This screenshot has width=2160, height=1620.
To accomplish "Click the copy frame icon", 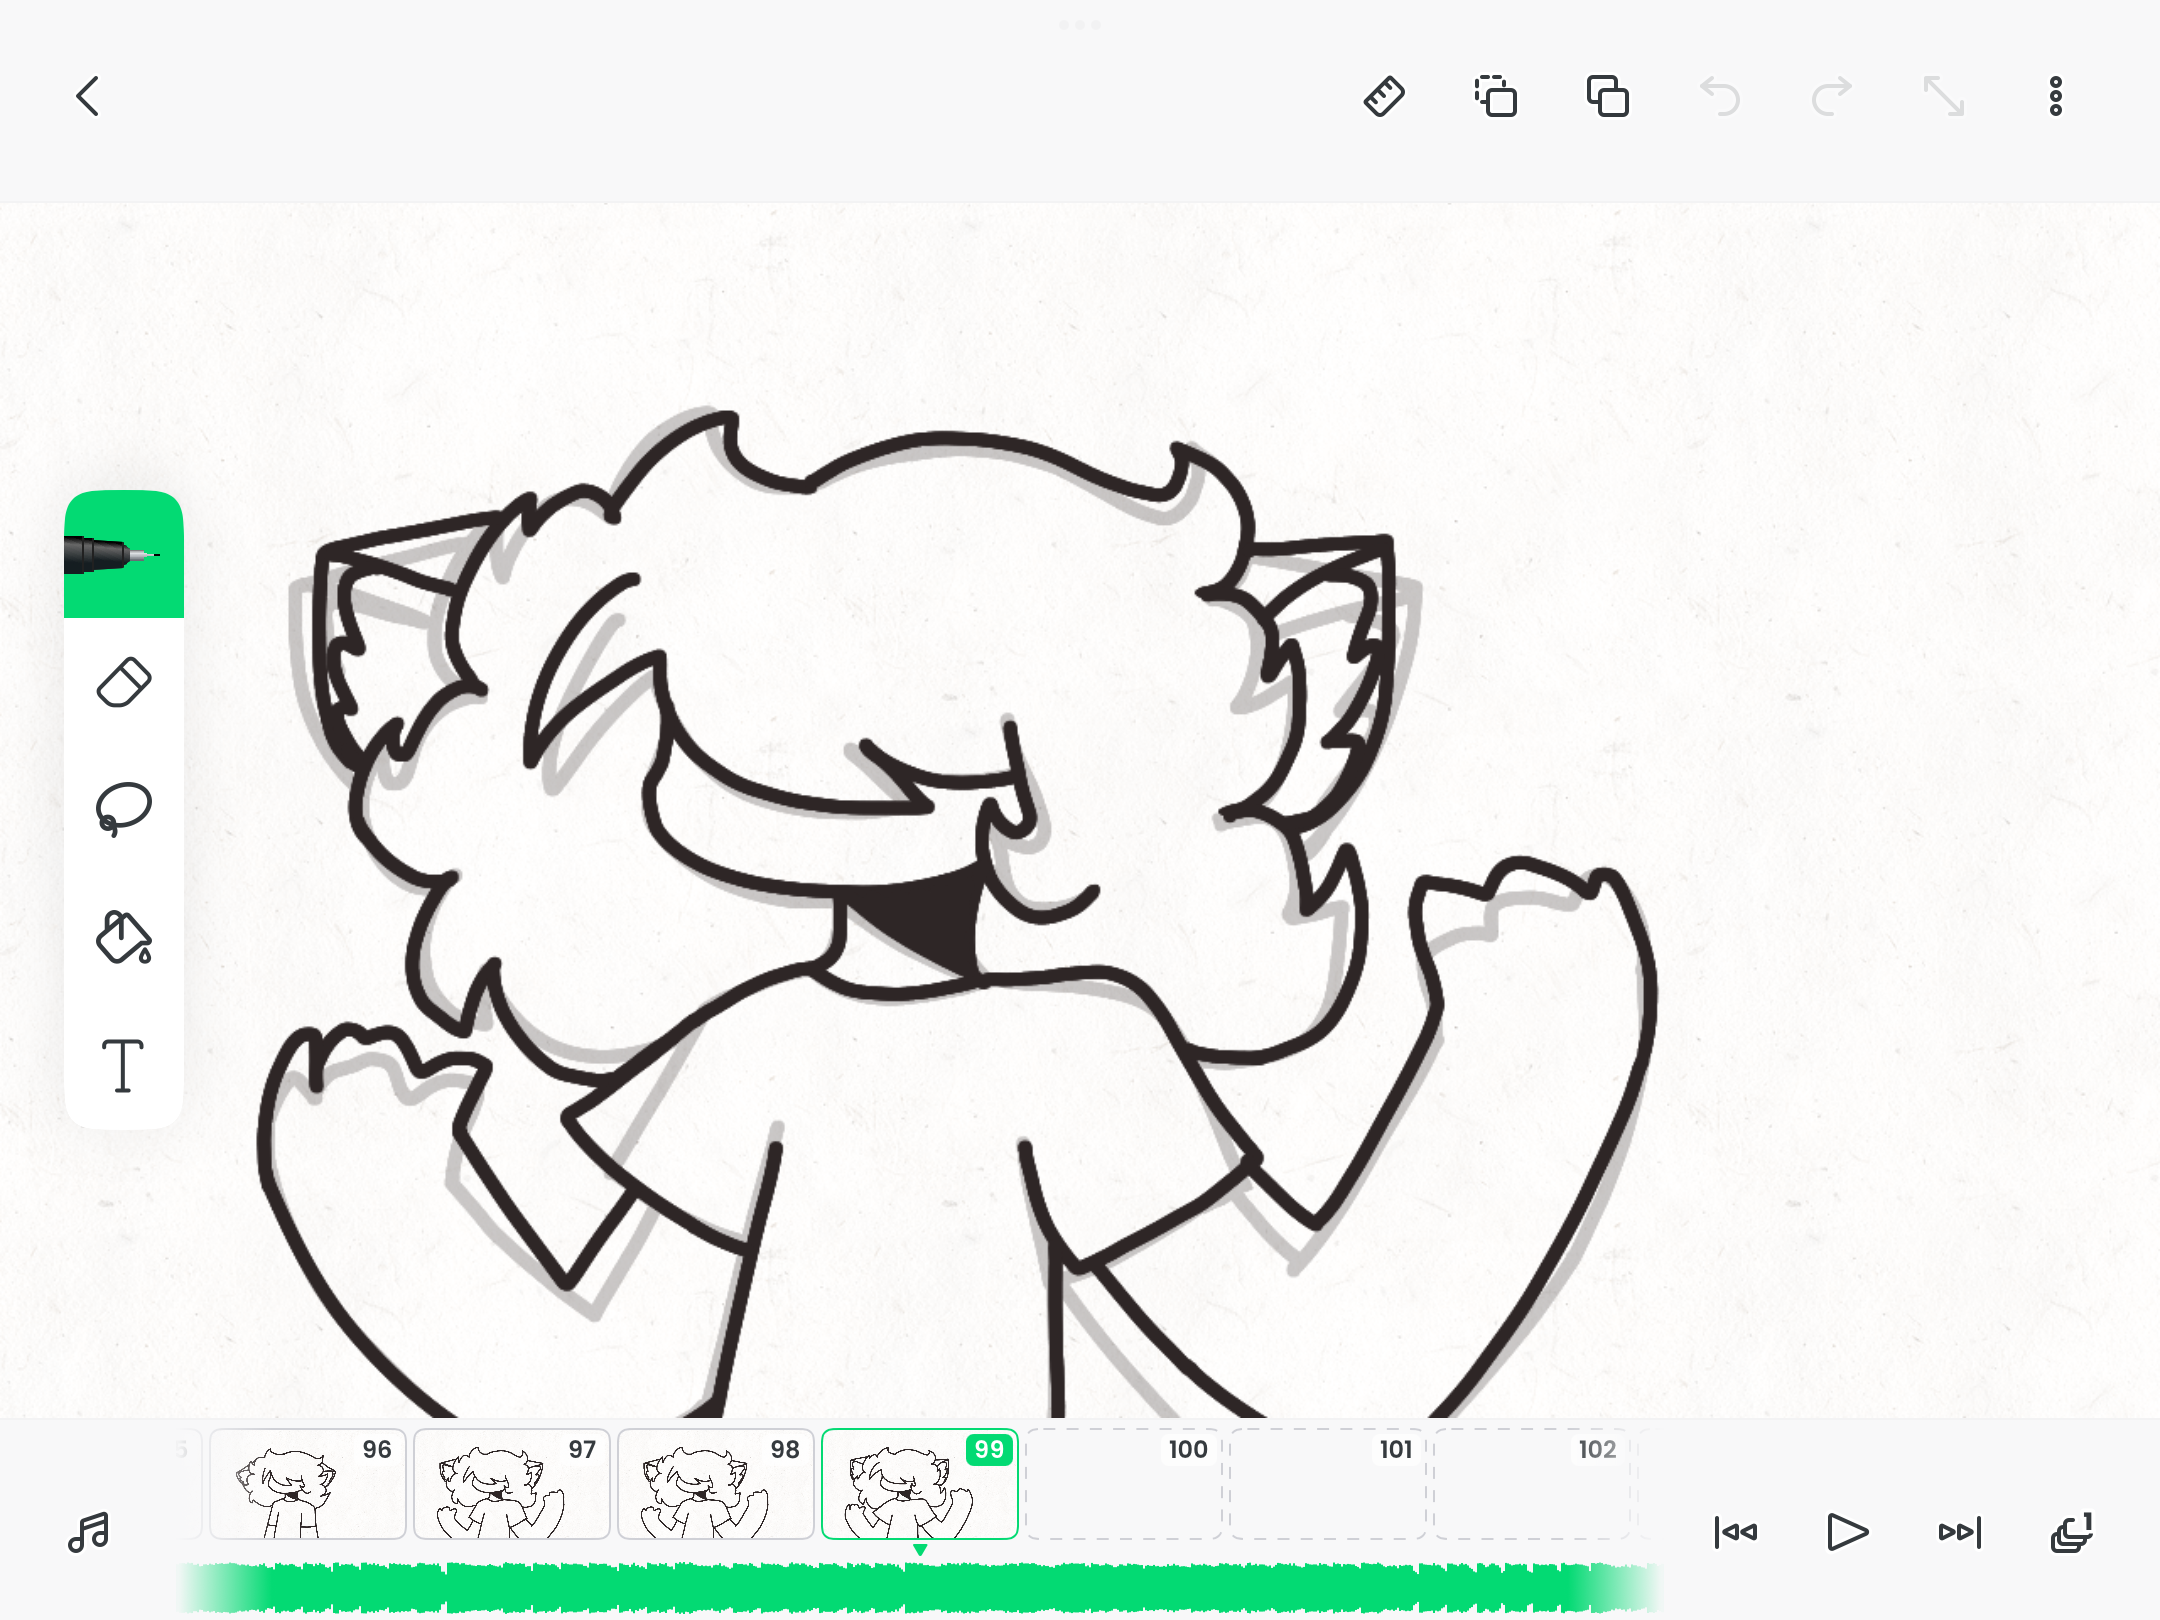I will 1496,97.
